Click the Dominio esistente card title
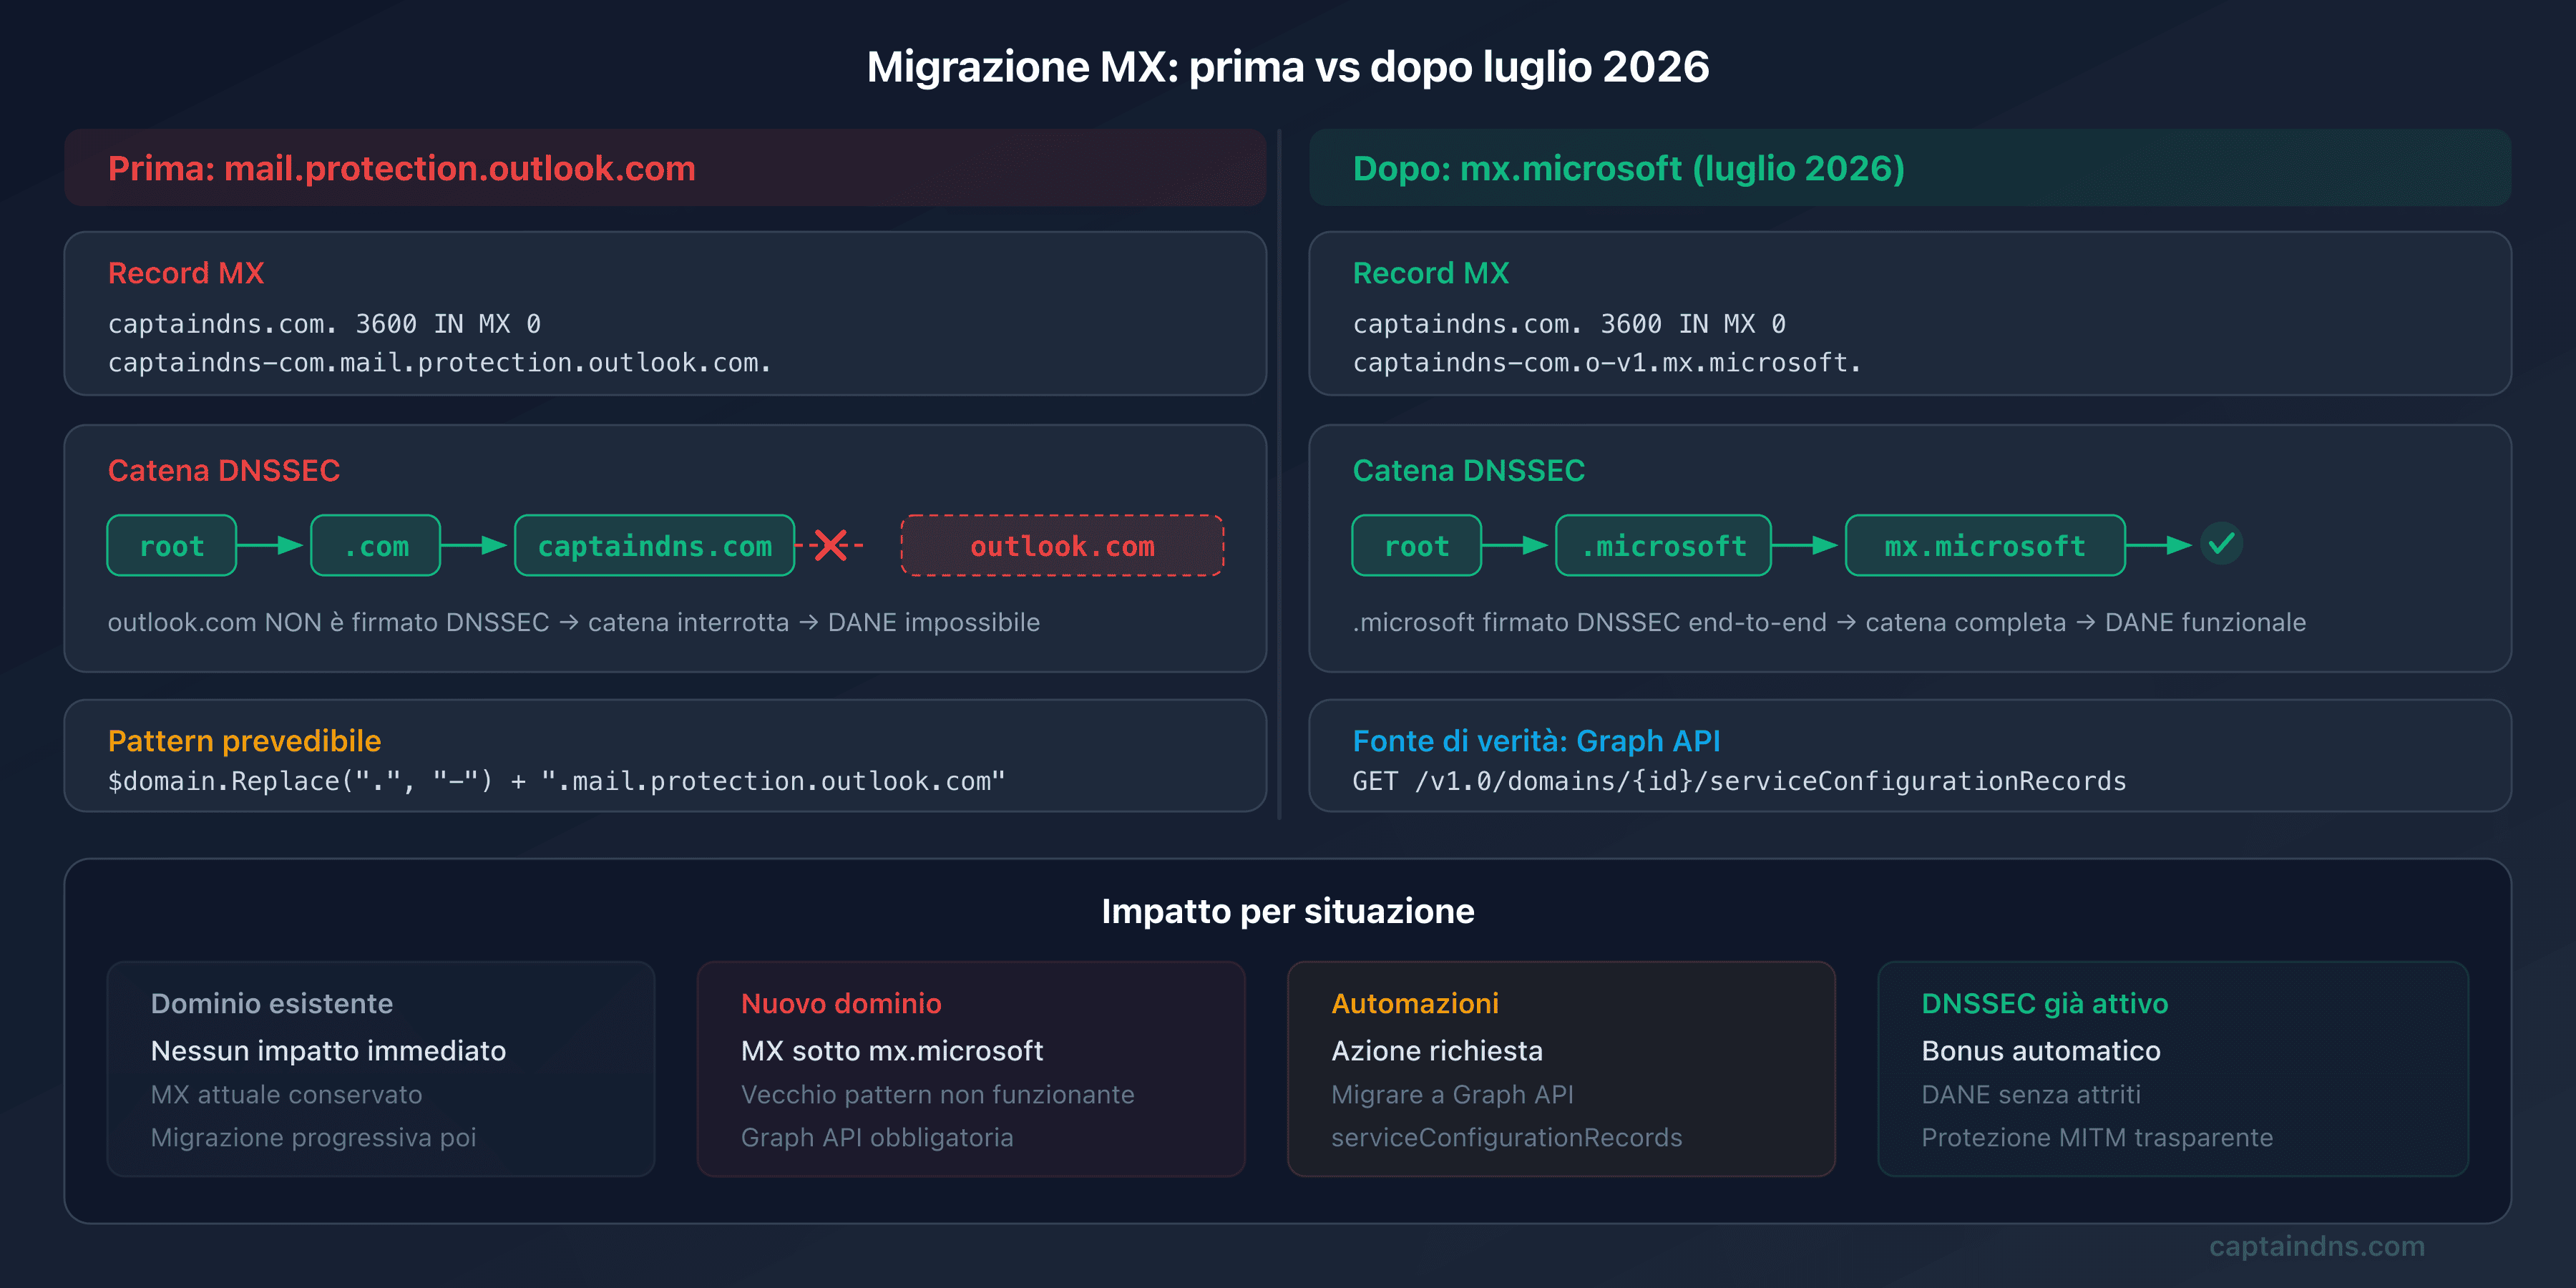Image resolution: width=2576 pixels, height=1288 pixels. pyautogui.click(x=272, y=1003)
